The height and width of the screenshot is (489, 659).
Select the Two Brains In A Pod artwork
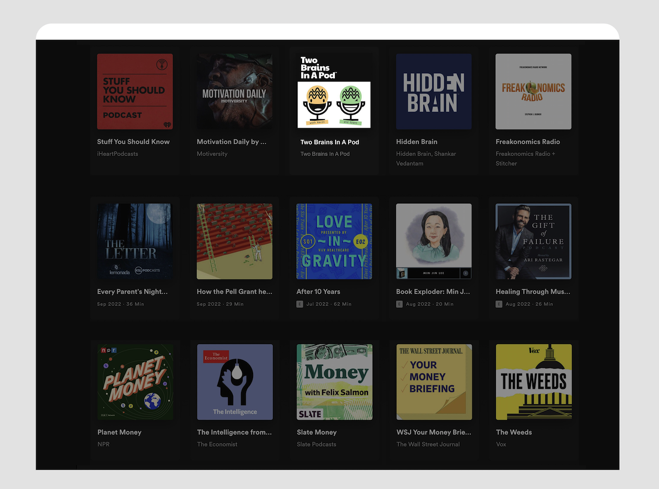(334, 92)
